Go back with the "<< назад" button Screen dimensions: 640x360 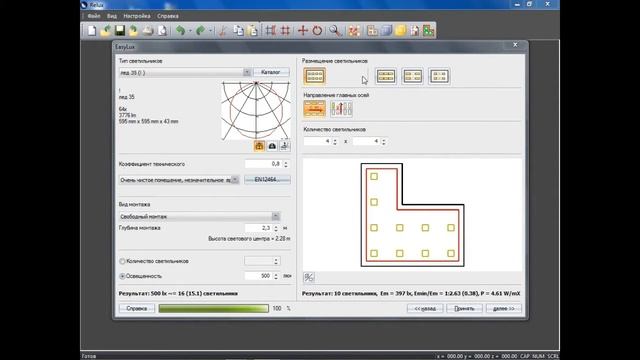point(425,309)
